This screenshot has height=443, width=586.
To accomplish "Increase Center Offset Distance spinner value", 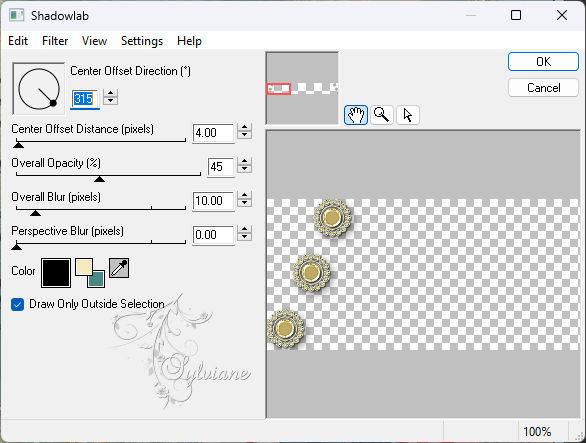I will coord(244,127).
